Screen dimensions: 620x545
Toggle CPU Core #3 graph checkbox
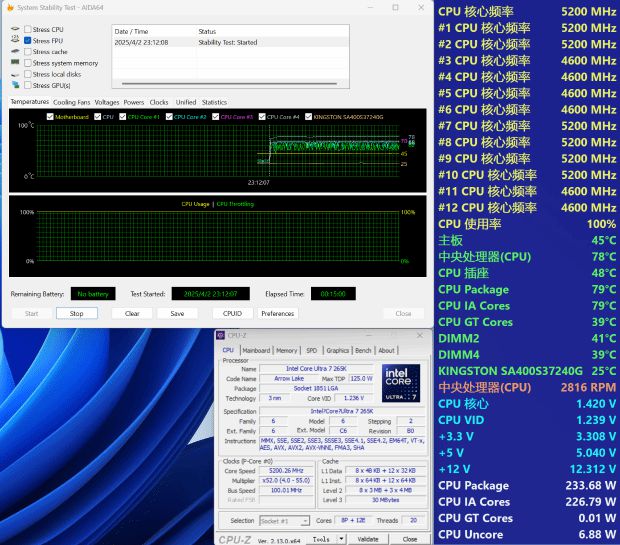[x=215, y=117]
